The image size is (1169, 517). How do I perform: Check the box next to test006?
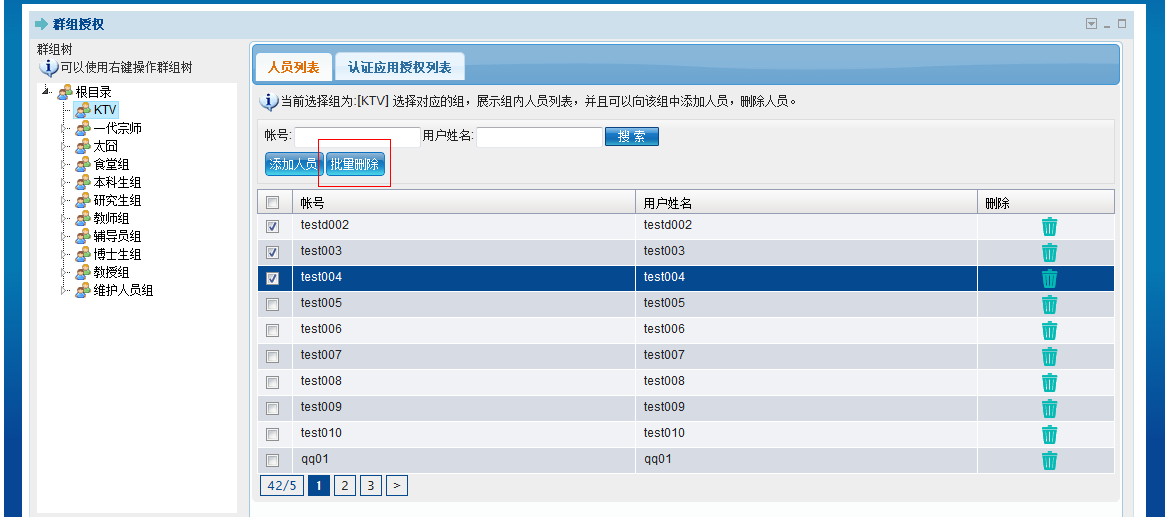coord(272,330)
